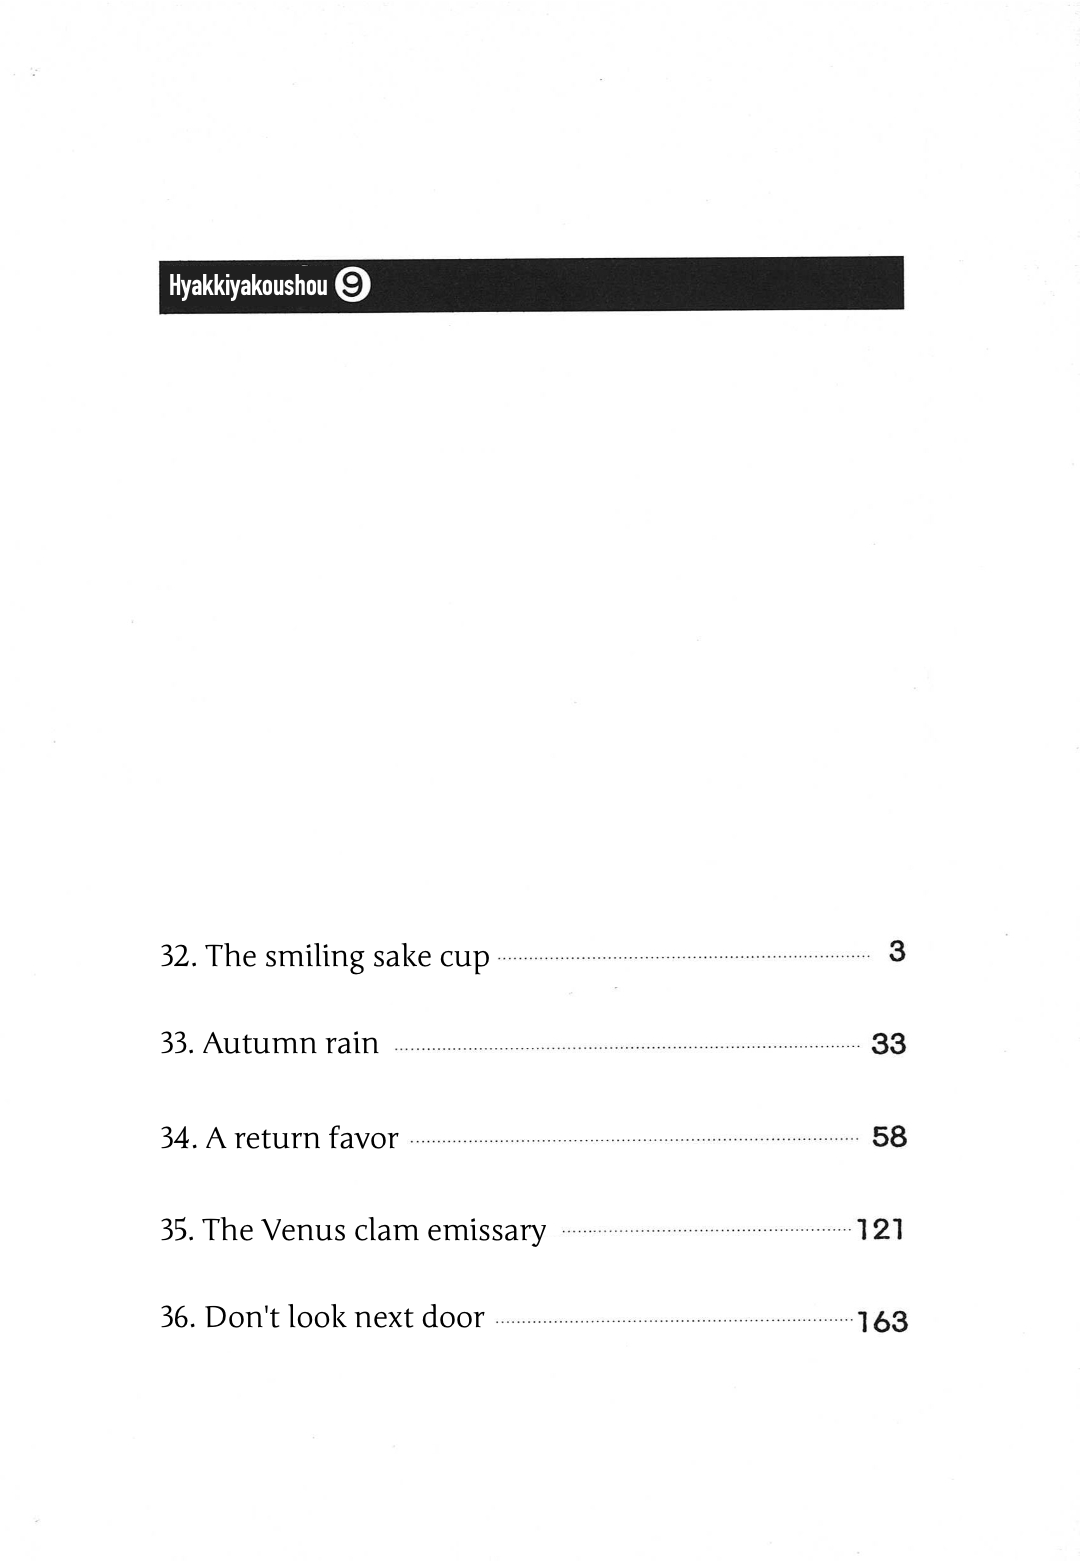
Task: Click the Hyakkiyakoushou title text
Action: tap(248, 286)
